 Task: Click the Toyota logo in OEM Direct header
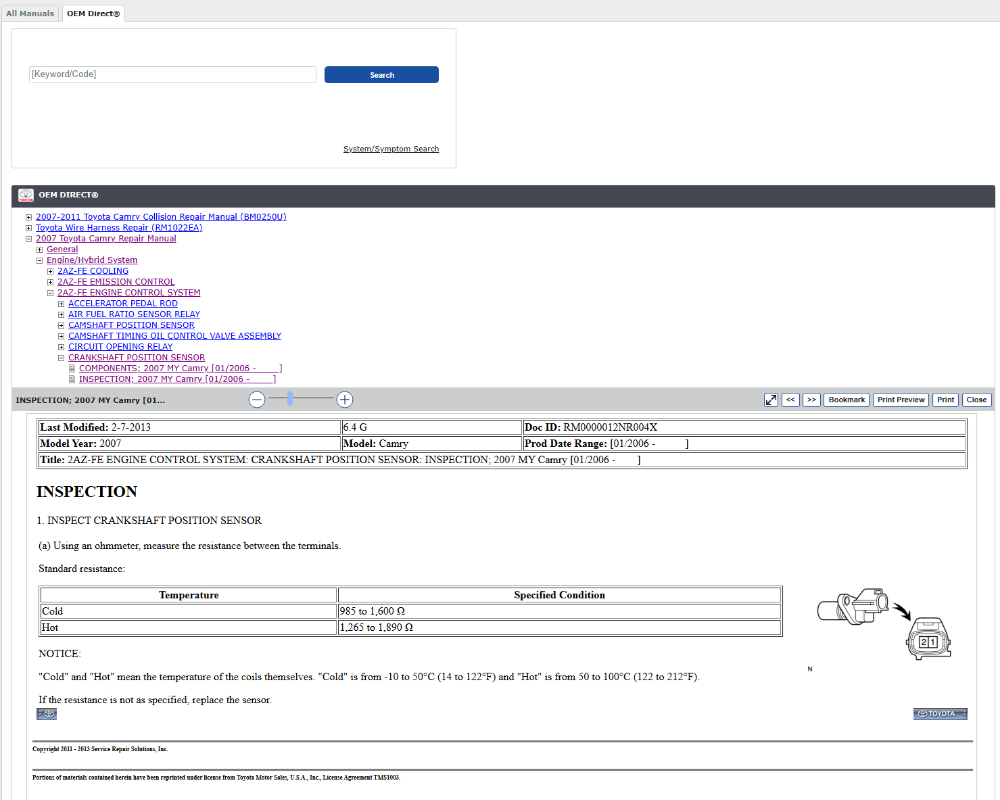[x=26, y=195]
